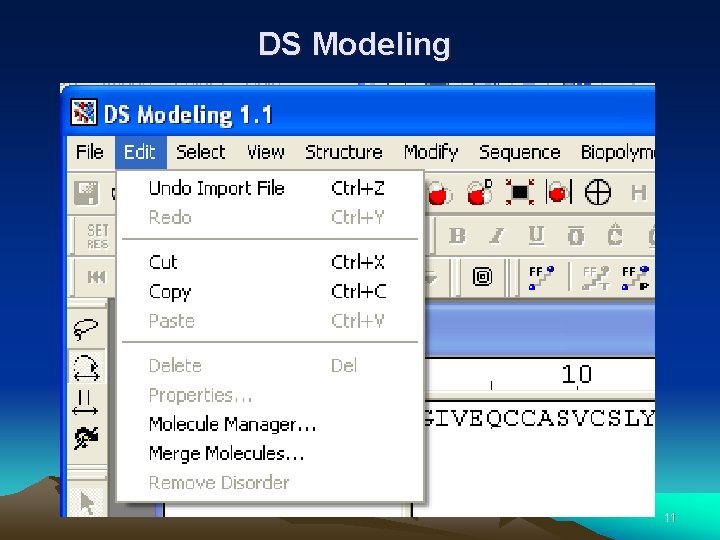Screen dimensions: 720x540
Task: Choose Undo Import File
Action: [270, 188]
